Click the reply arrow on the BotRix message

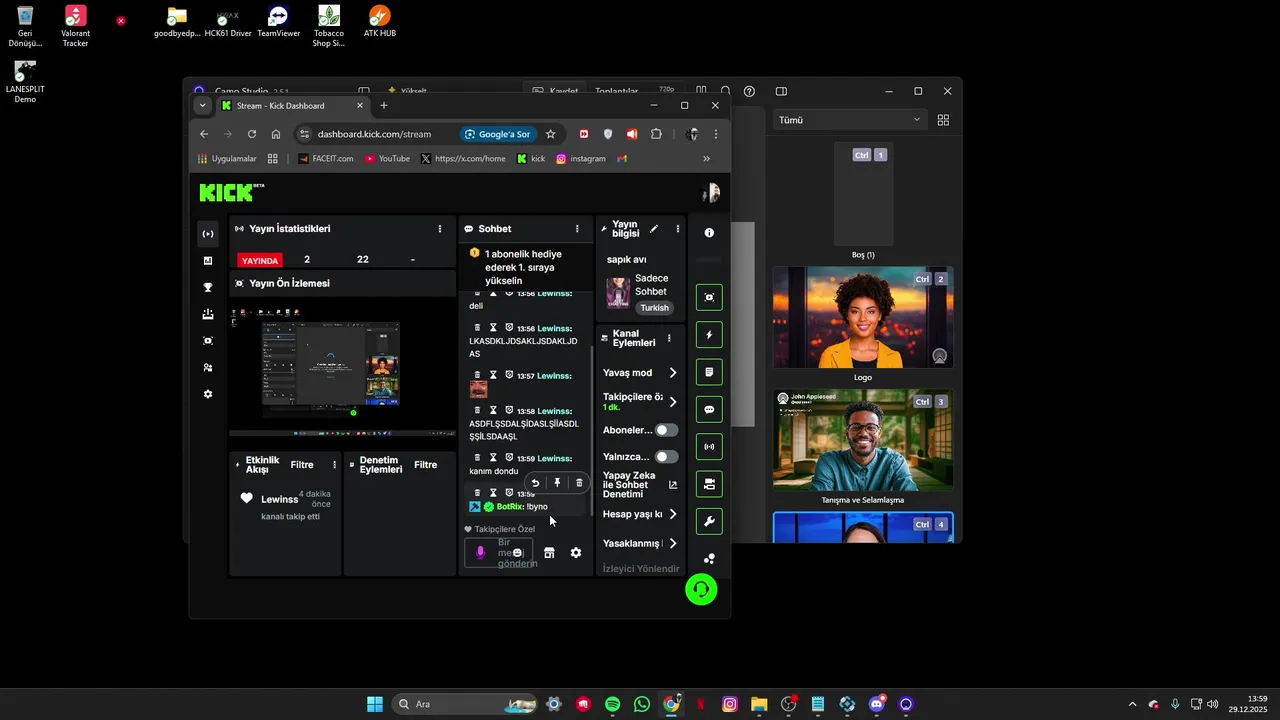(x=535, y=483)
